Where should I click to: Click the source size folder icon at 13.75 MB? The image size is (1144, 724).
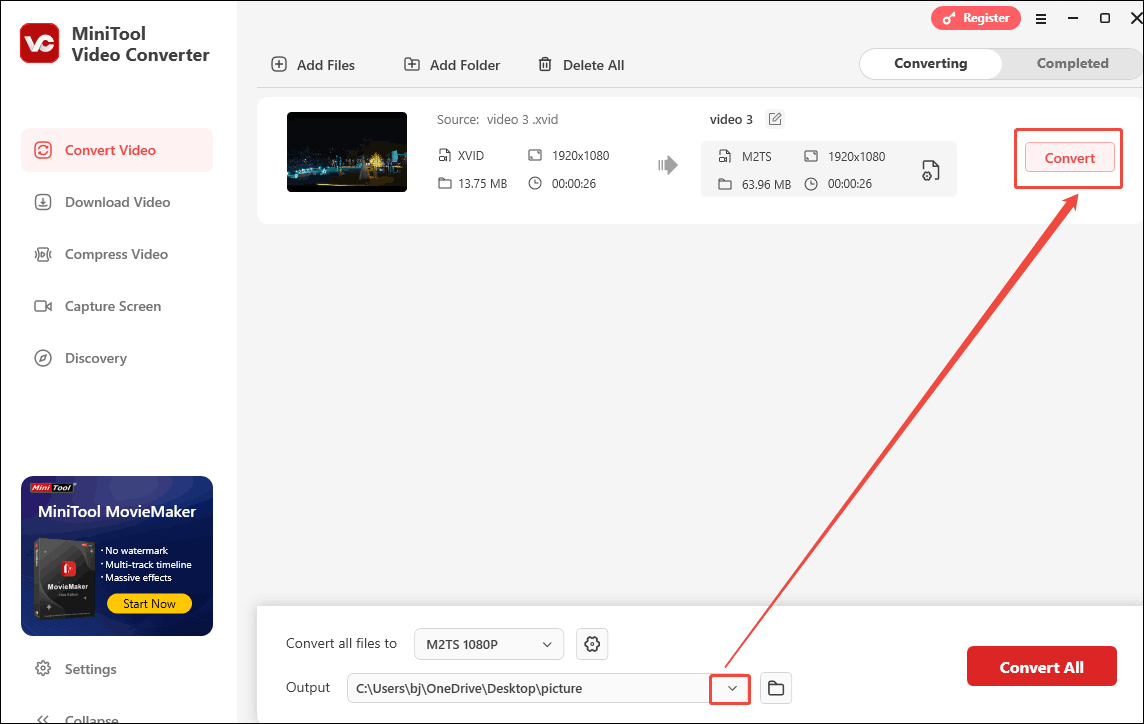click(x=445, y=183)
